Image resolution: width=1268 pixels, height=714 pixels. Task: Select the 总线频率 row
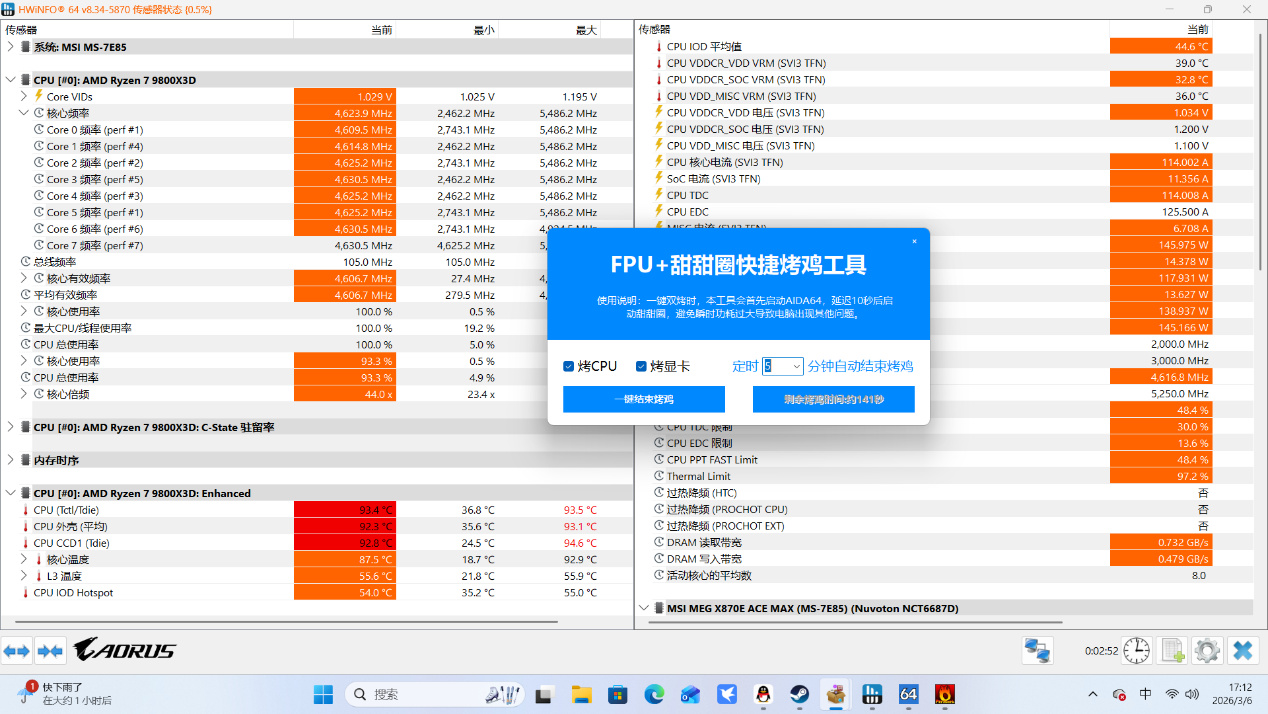click(316, 261)
